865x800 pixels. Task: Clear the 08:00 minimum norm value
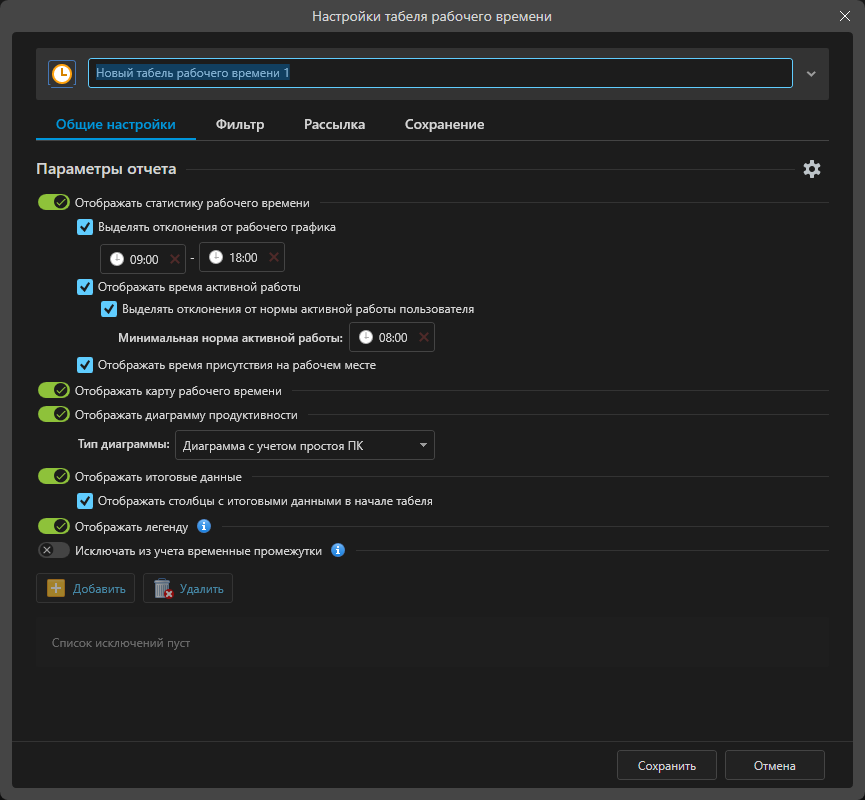[423, 338]
